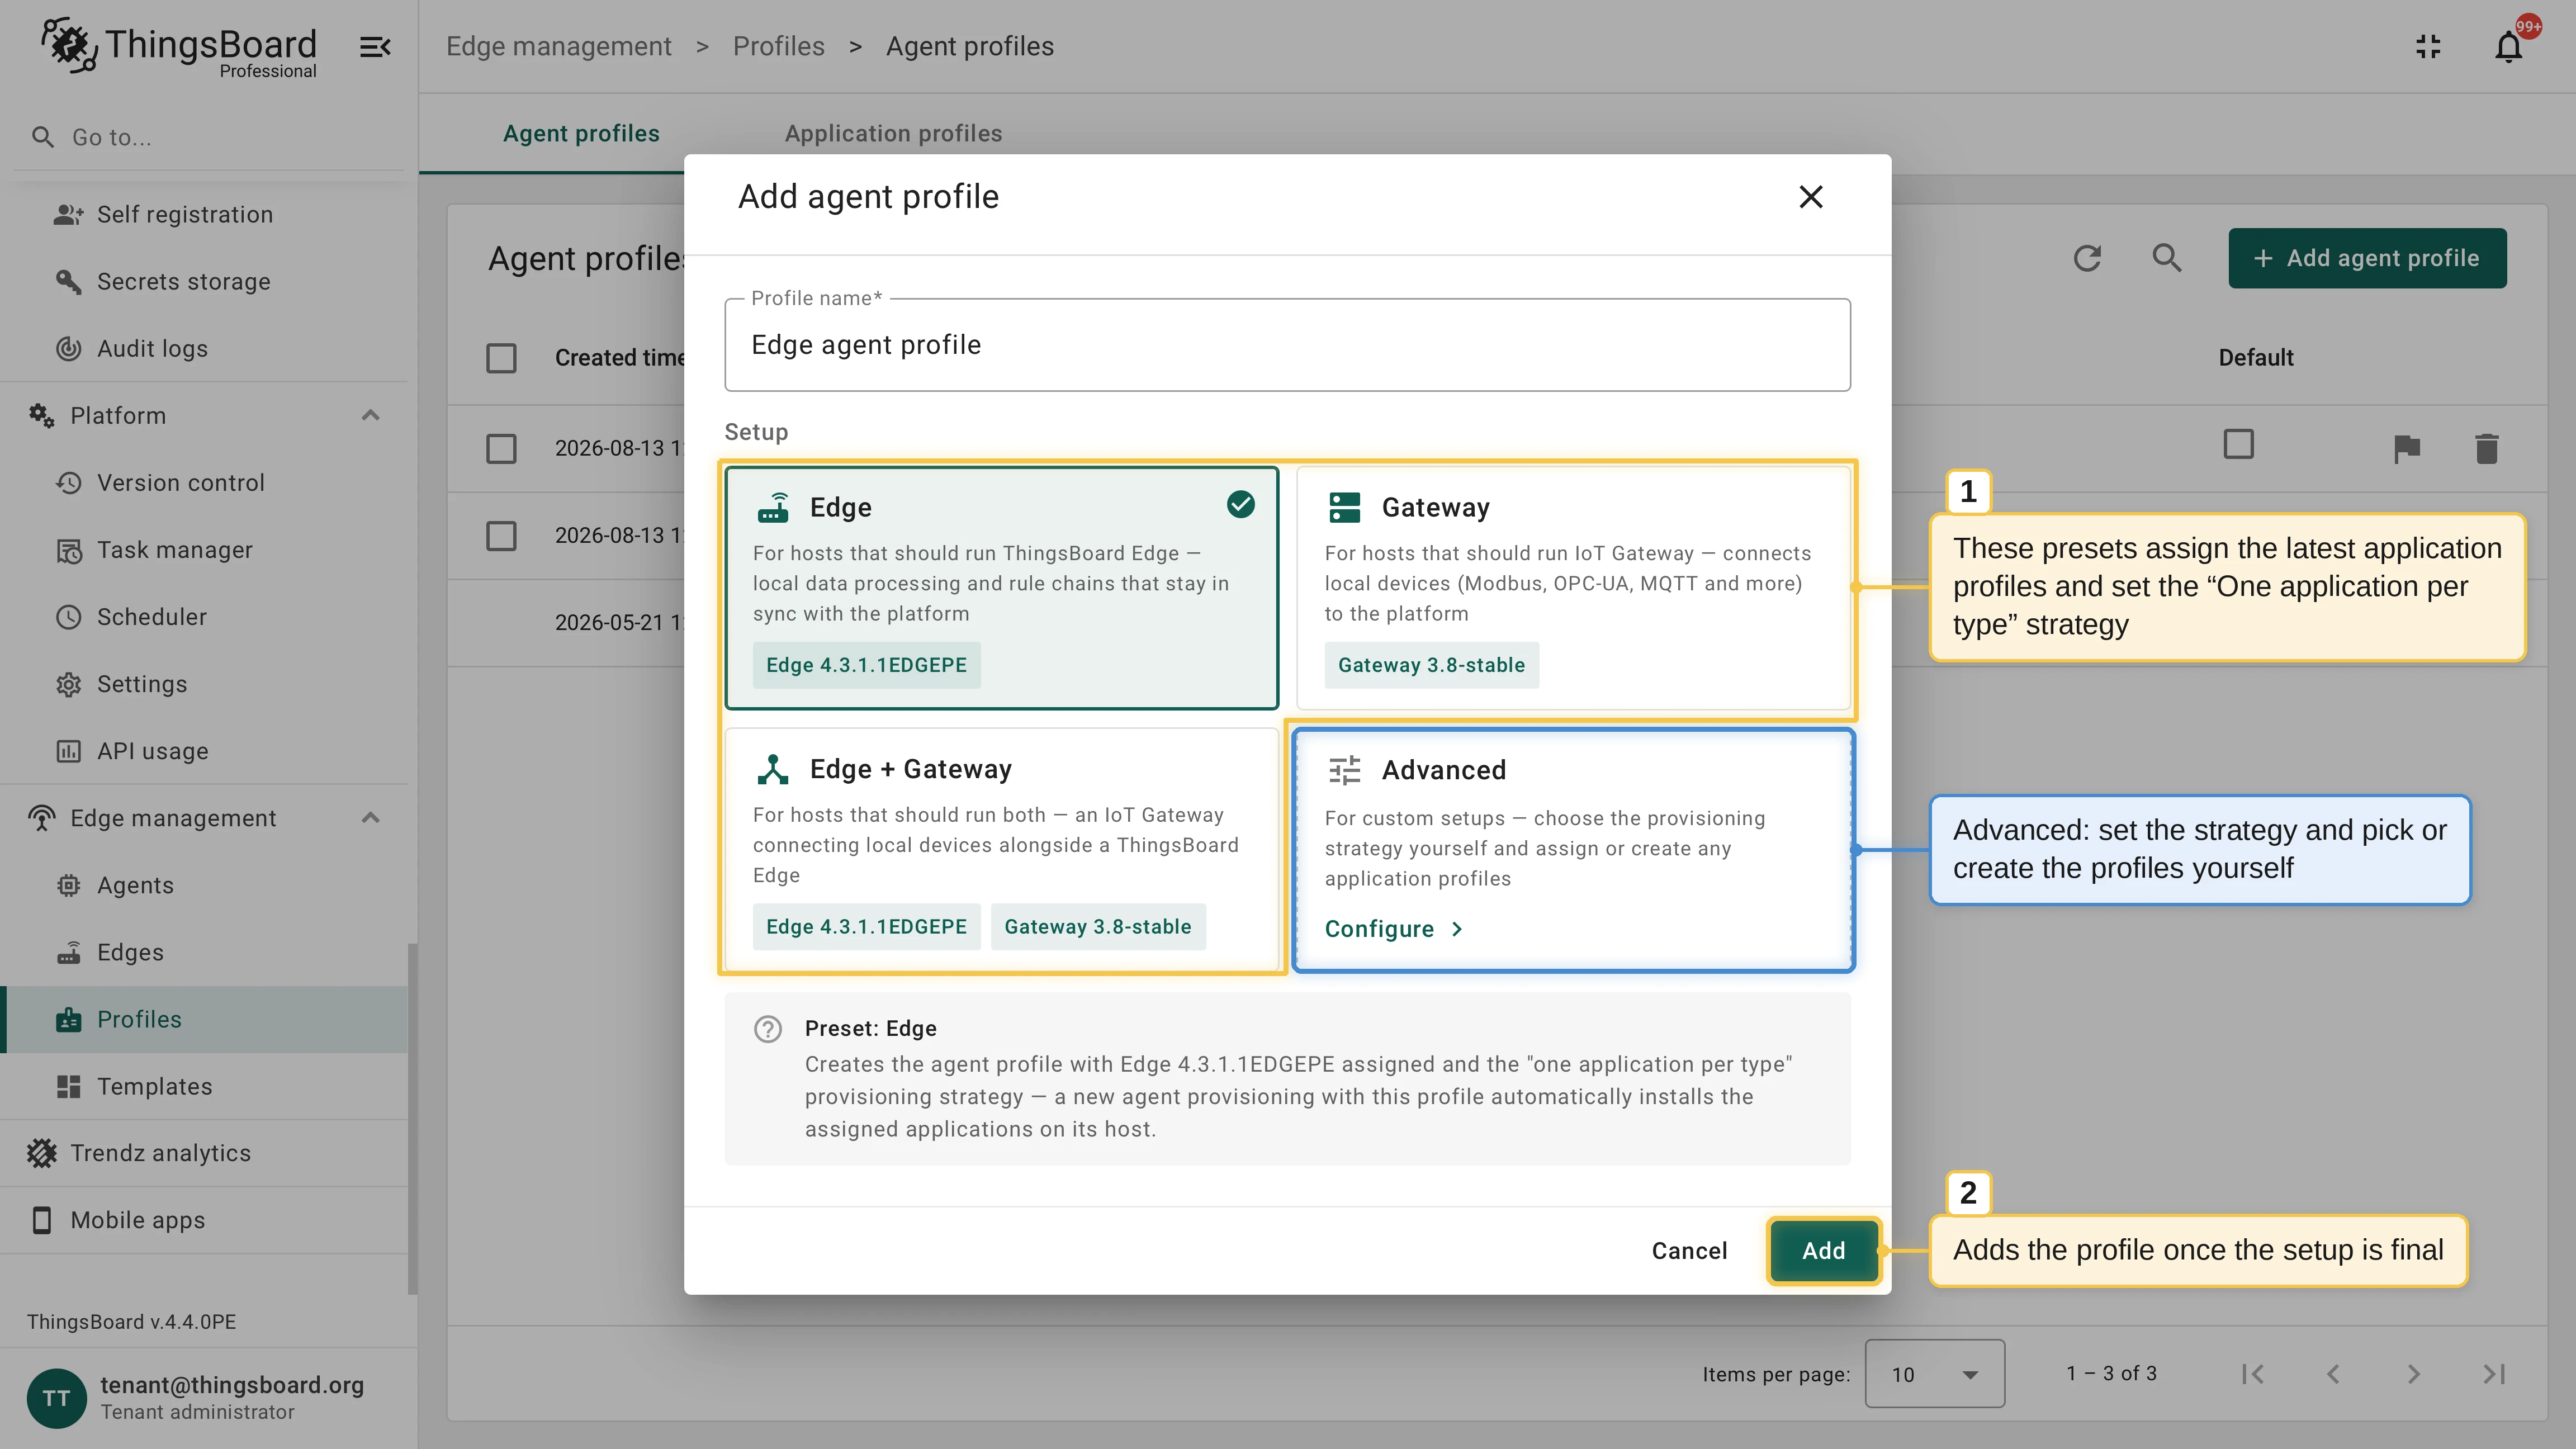Collapse the Edge management section

click(x=371, y=818)
